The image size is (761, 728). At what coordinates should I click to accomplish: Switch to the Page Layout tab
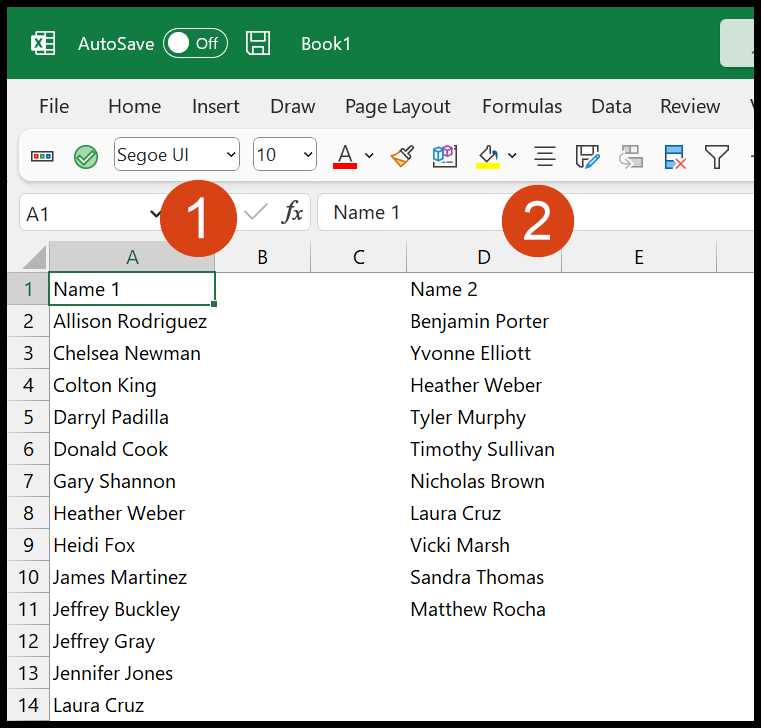coord(397,106)
